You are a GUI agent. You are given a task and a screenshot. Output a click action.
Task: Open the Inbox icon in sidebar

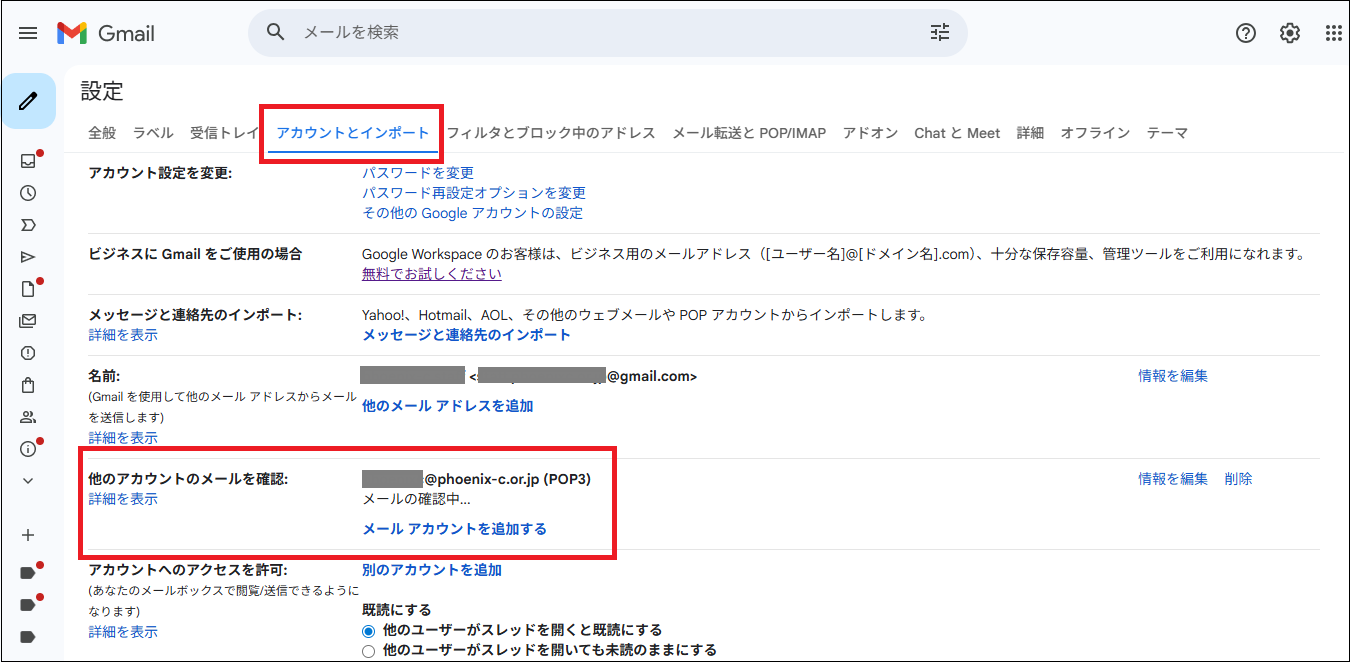click(28, 161)
